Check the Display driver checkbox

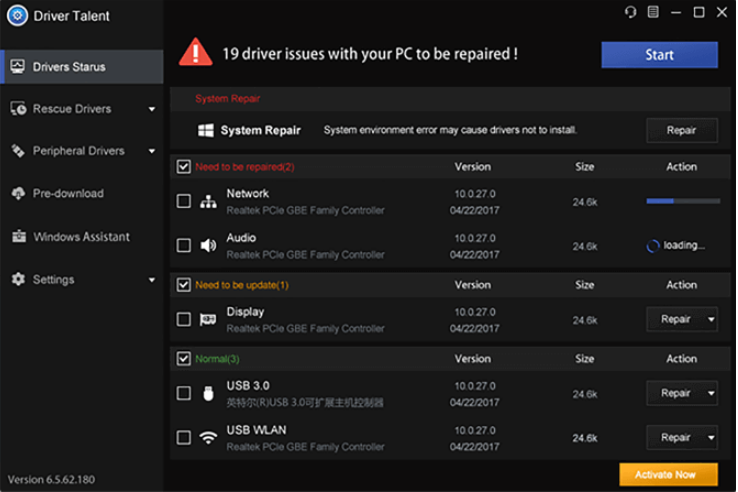click(x=184, y=319)
